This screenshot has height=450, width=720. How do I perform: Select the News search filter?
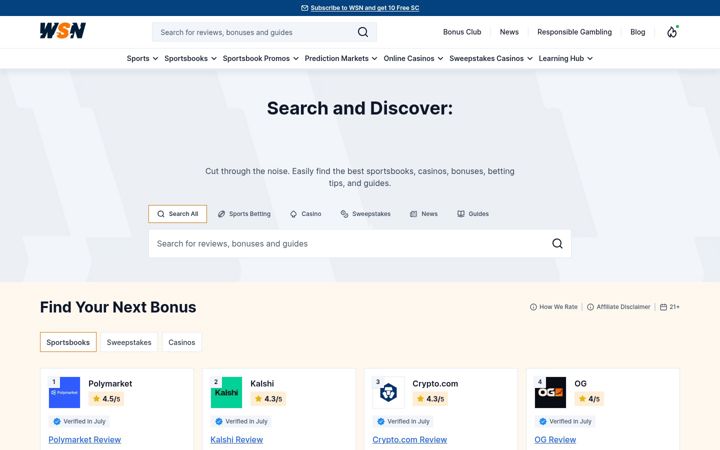click(423, 214)
